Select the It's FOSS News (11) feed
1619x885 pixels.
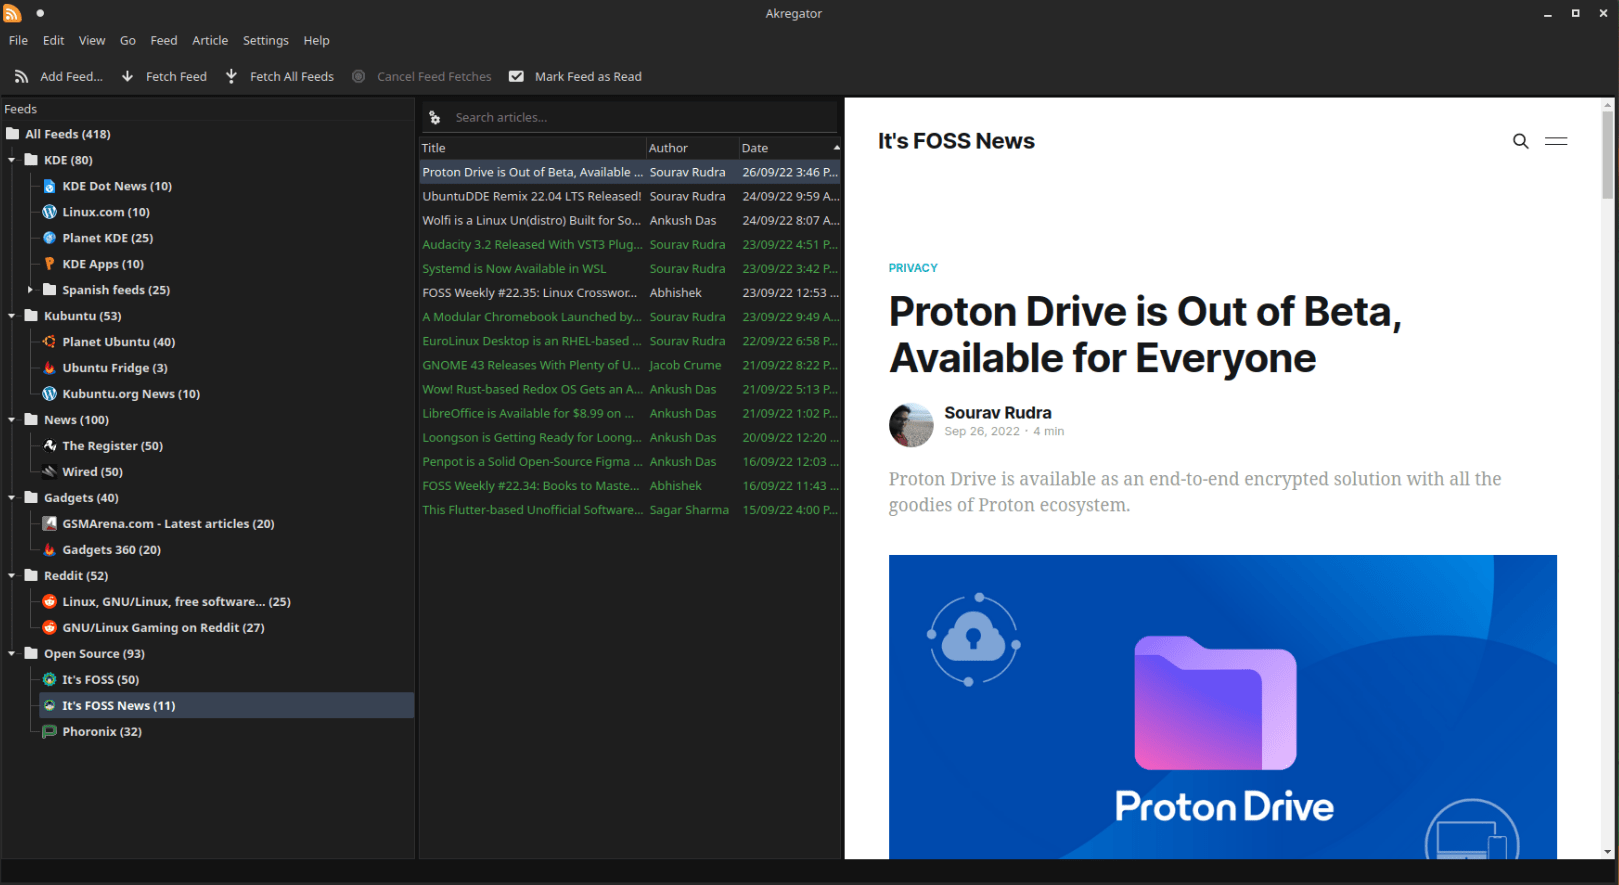tap(226, 706)
